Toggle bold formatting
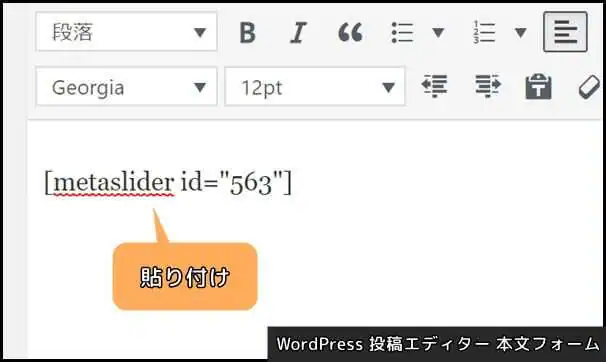The width and height of the screenshot is (606, 362). [x=247, y=32]
